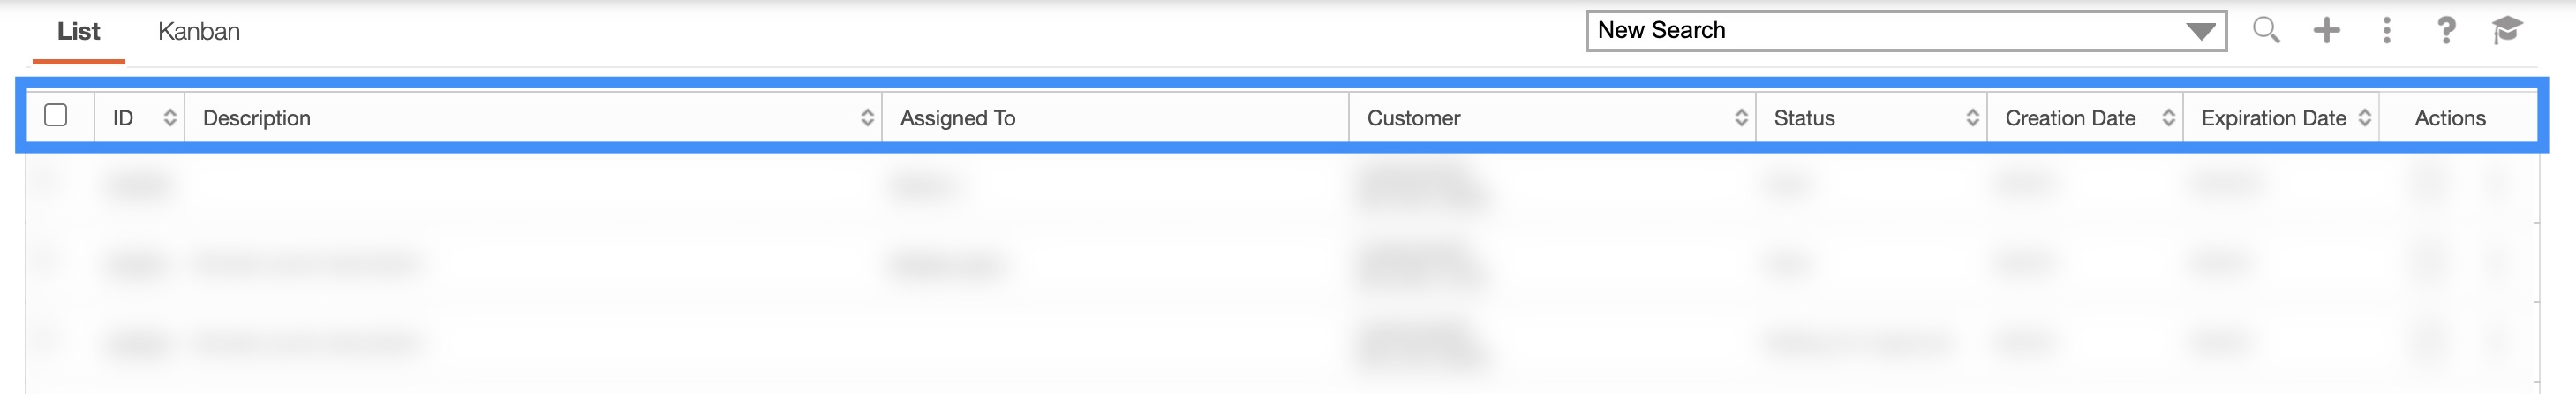
Task: Tick the select-all checkbox in header
Action: 56,116
